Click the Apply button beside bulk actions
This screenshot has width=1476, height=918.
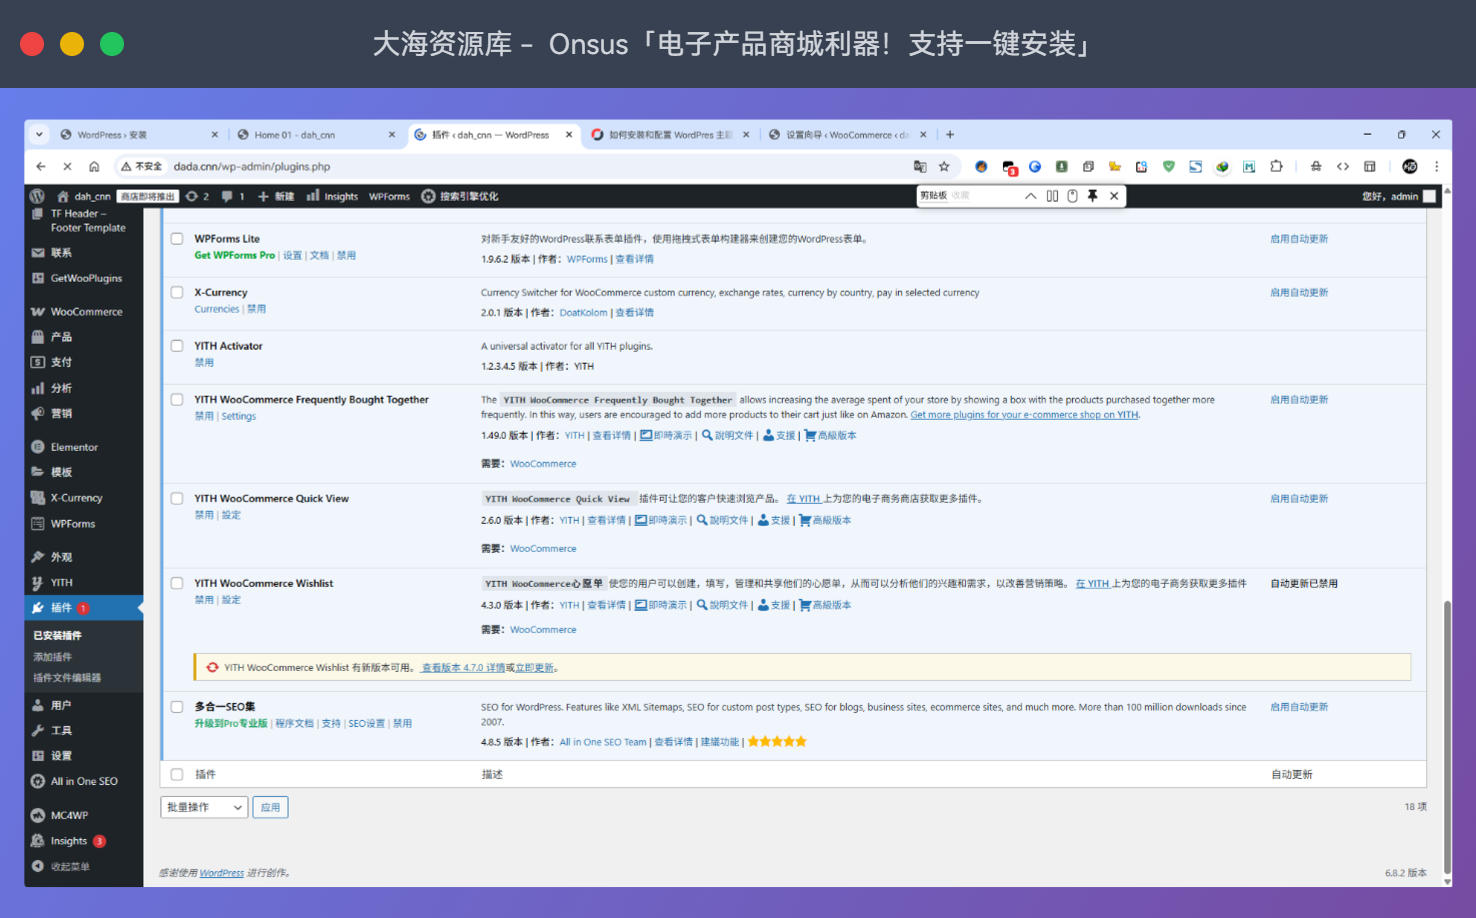271,807
